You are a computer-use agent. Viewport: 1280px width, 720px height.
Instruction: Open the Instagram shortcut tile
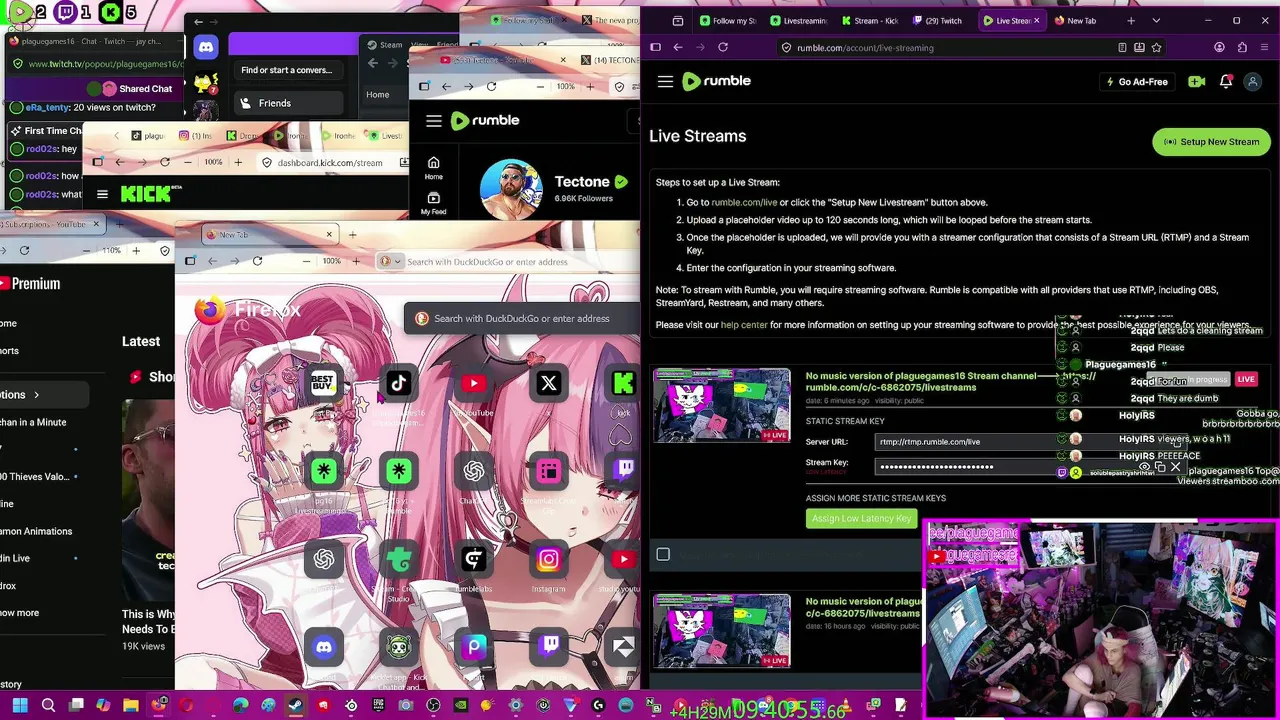click(x=548, y=559)
